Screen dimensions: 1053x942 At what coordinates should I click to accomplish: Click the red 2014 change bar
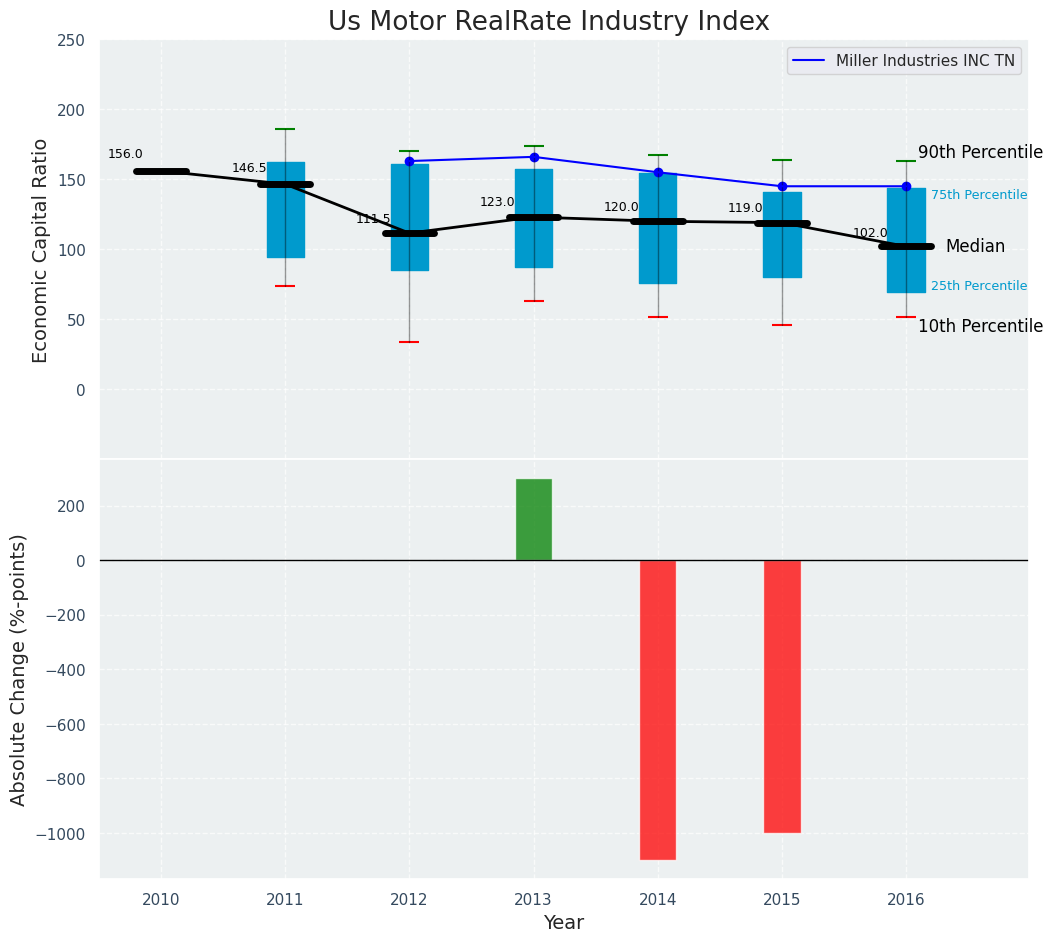click(658, 709)
